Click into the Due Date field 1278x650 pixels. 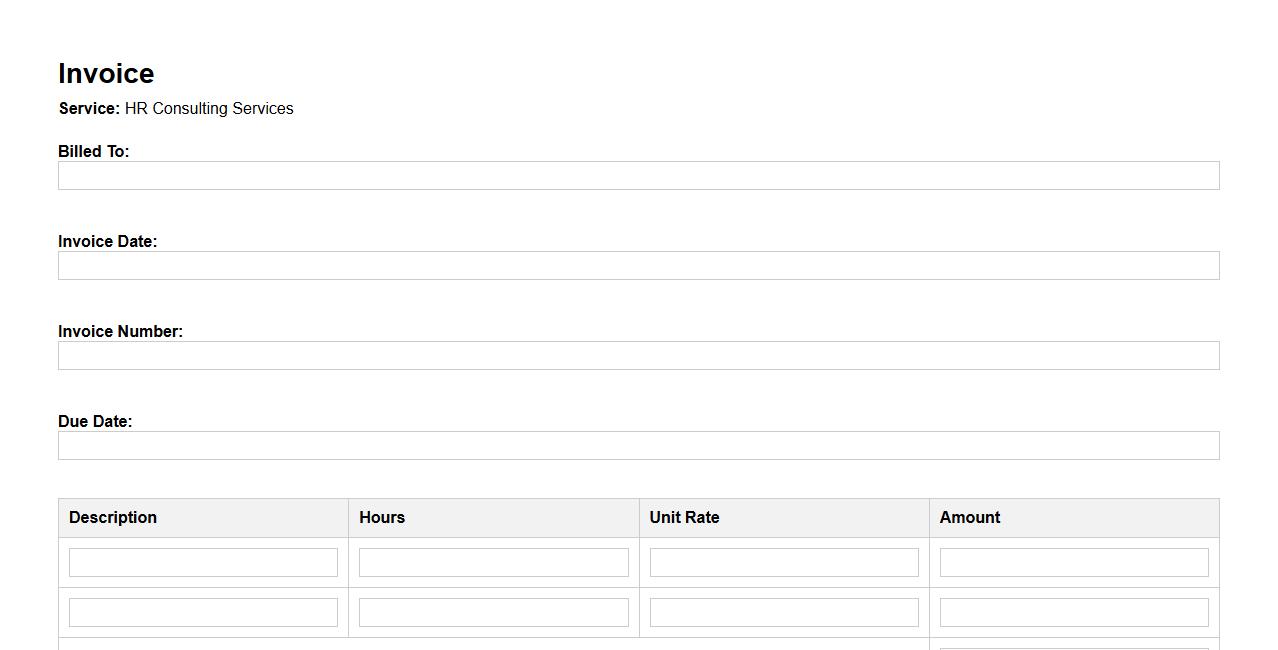pos(638,446)
